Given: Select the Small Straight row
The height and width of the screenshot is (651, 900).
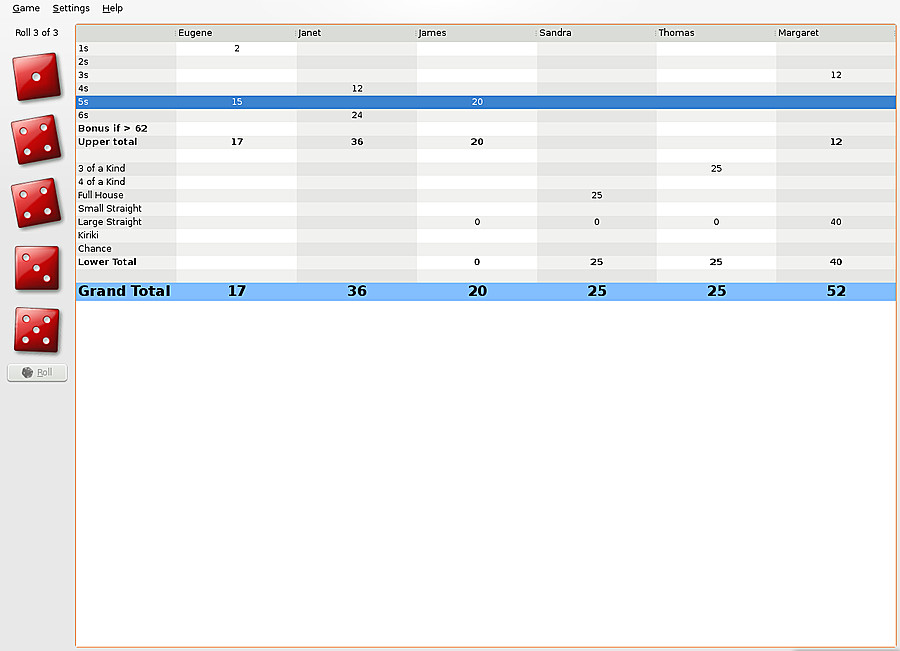Looking at the screenshot, I should point(125,209).
